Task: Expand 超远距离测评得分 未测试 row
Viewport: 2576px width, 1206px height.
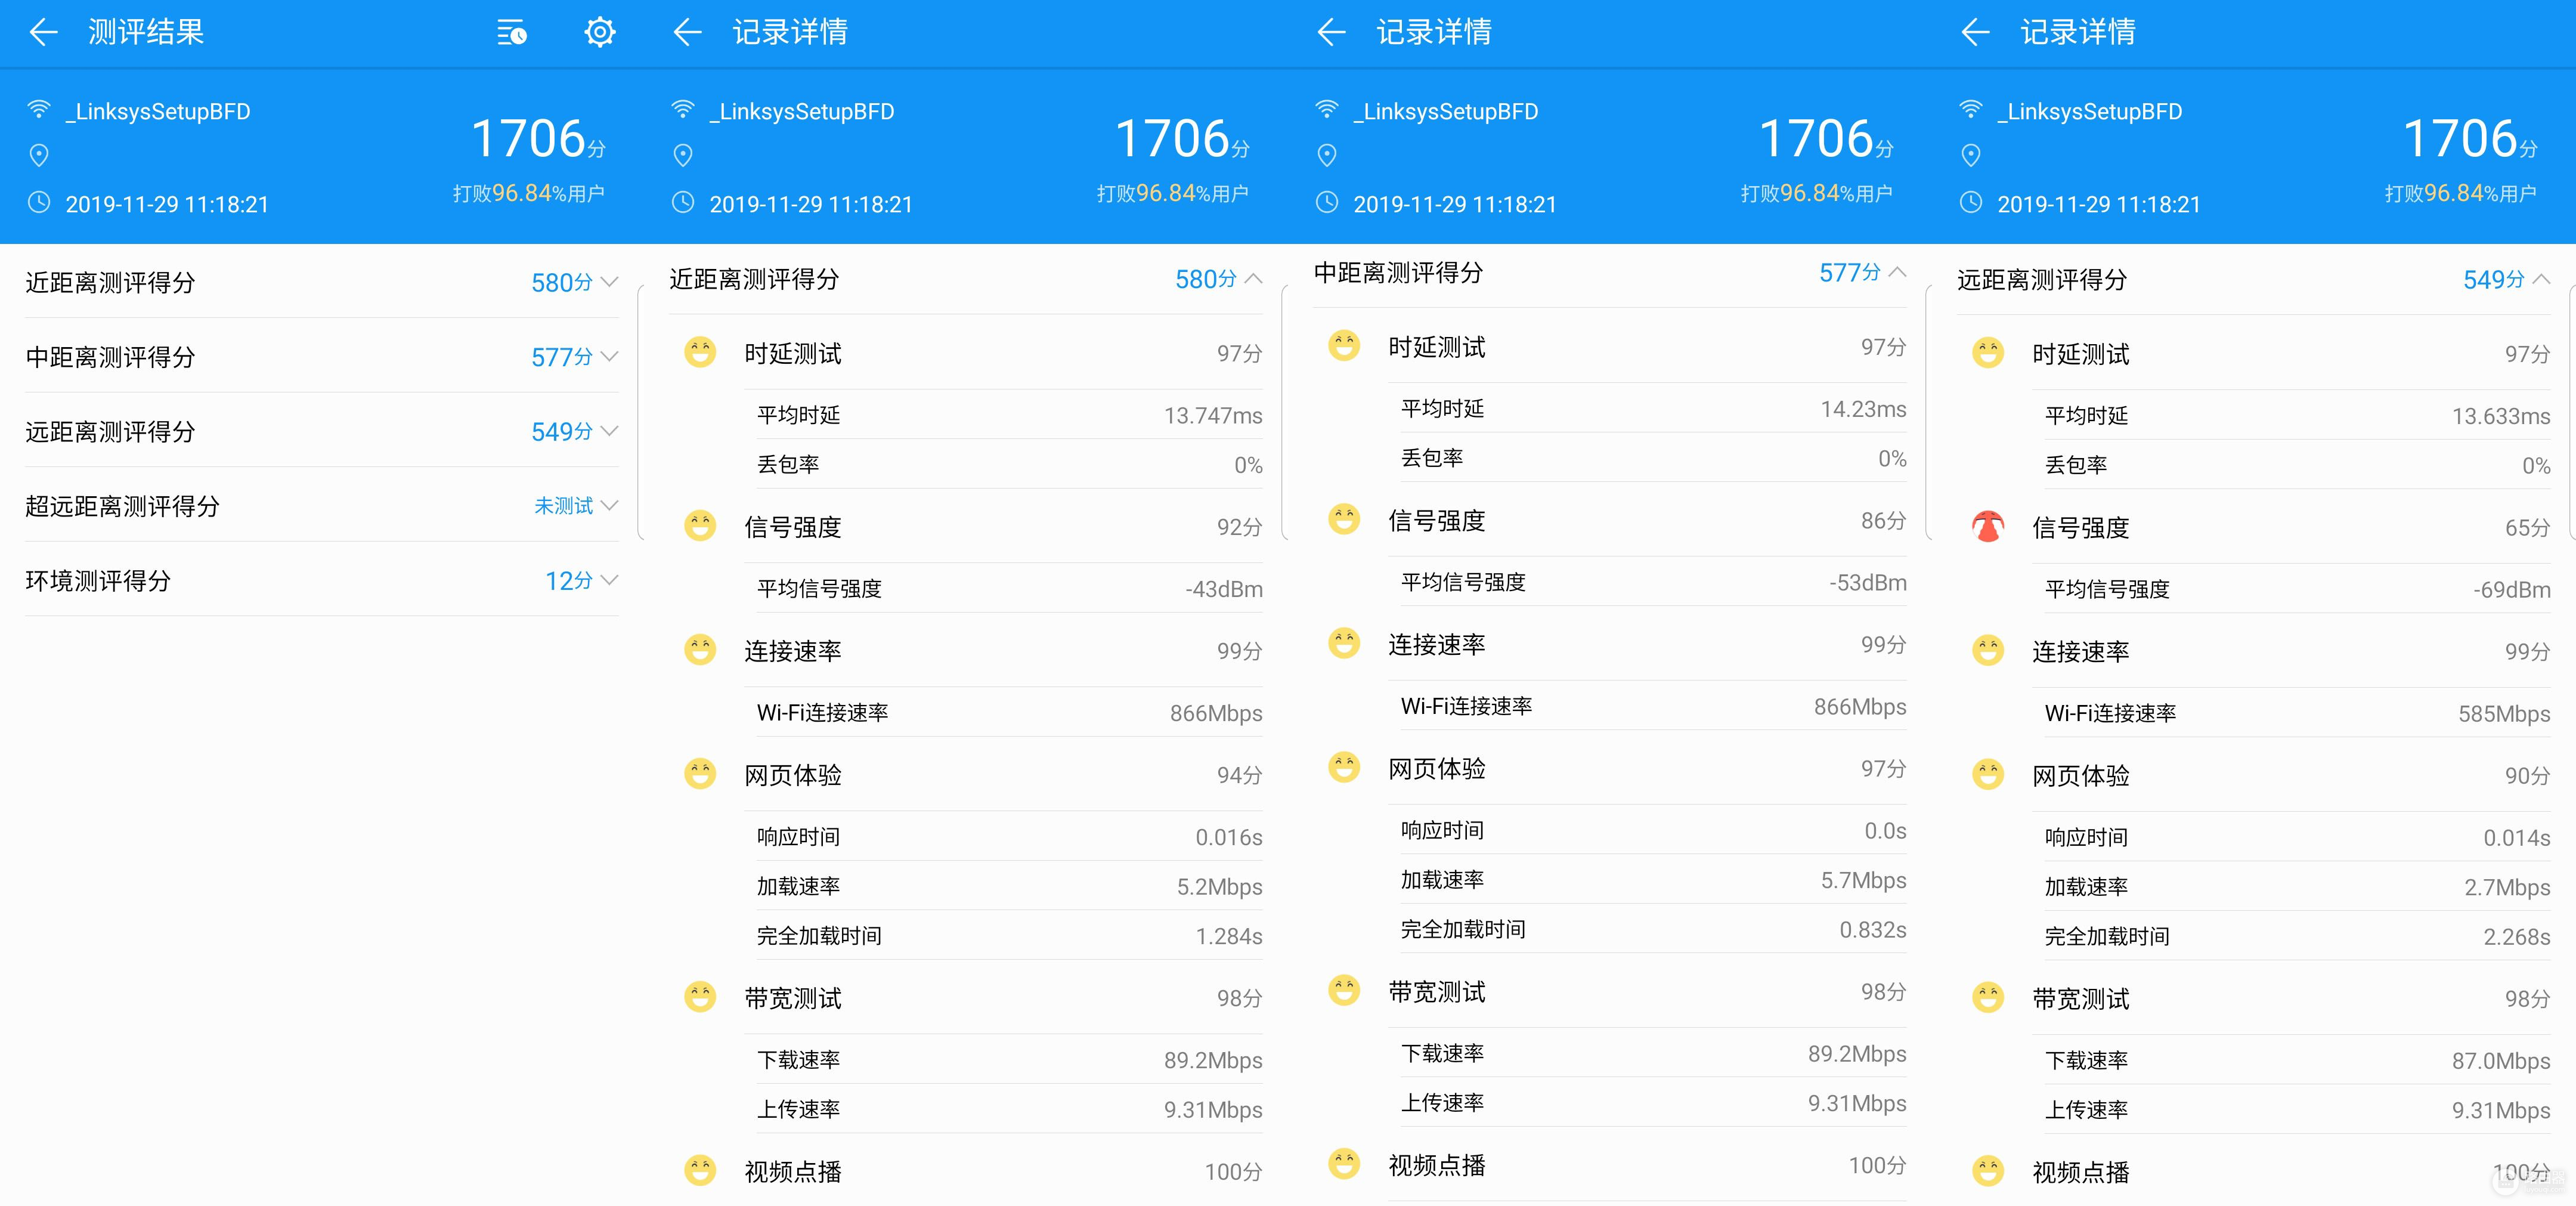Action: coord(609,506)
